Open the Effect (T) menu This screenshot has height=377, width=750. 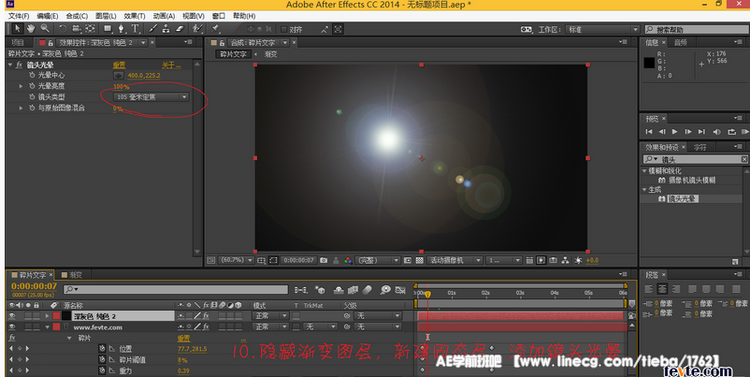tap(134, 16)
